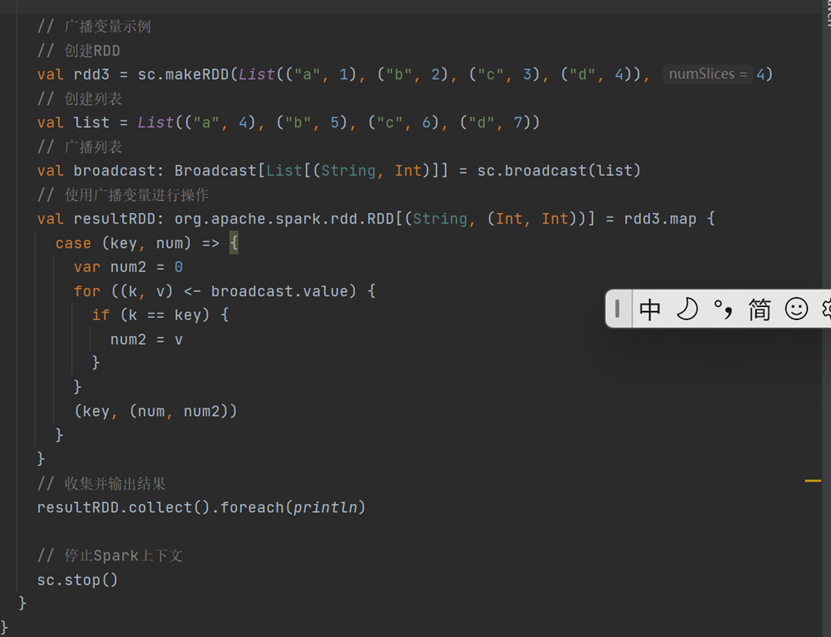This screenshot has width=831, height=637.
Task: Place cursor on highlighted opening brace after =>
Action: coord(234,243)
